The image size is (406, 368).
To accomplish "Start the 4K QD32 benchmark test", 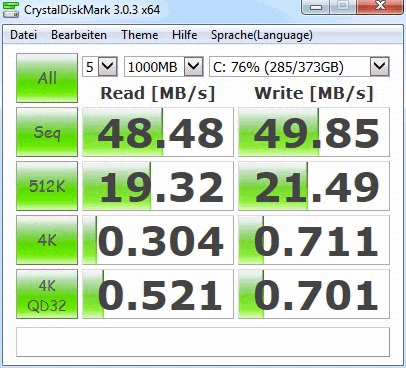I will tap(47, 294).
